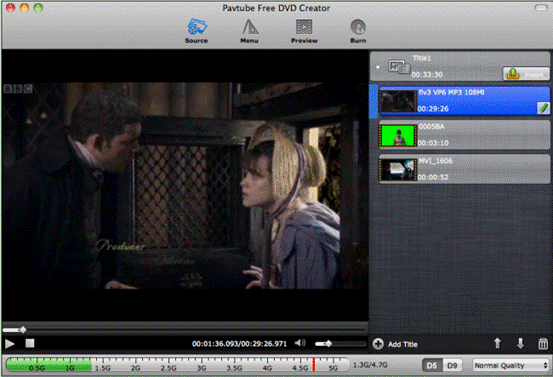Click the video preview frame

click(x=185, y=186)
